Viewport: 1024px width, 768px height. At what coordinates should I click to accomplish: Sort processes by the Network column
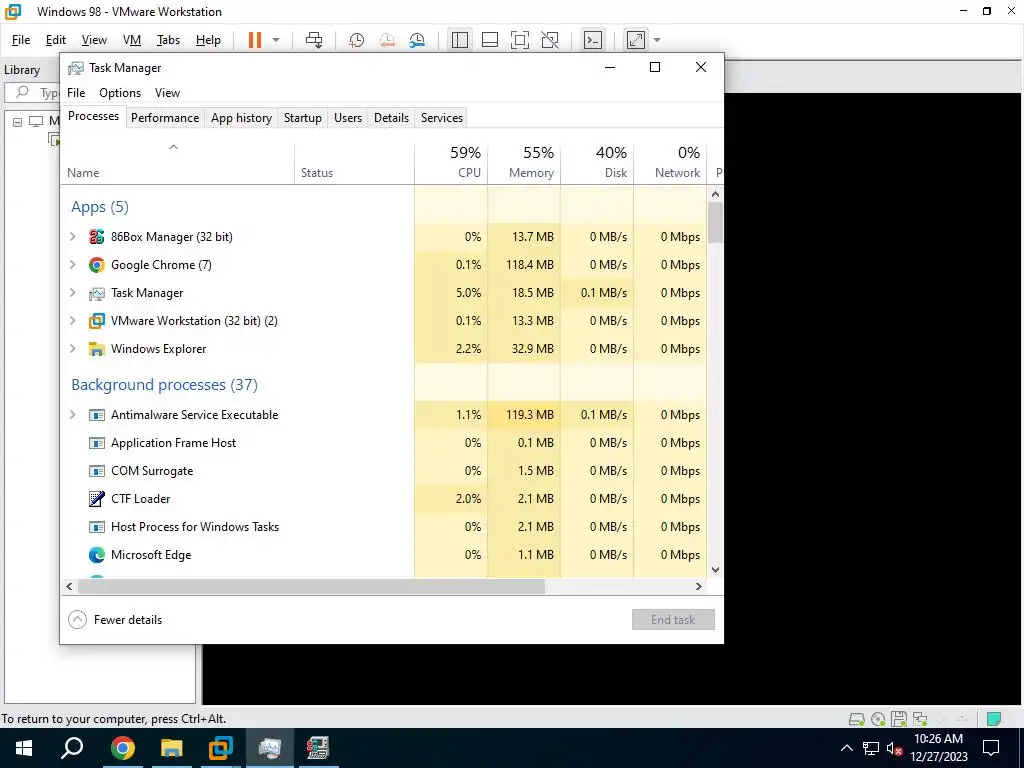(671, 161)
